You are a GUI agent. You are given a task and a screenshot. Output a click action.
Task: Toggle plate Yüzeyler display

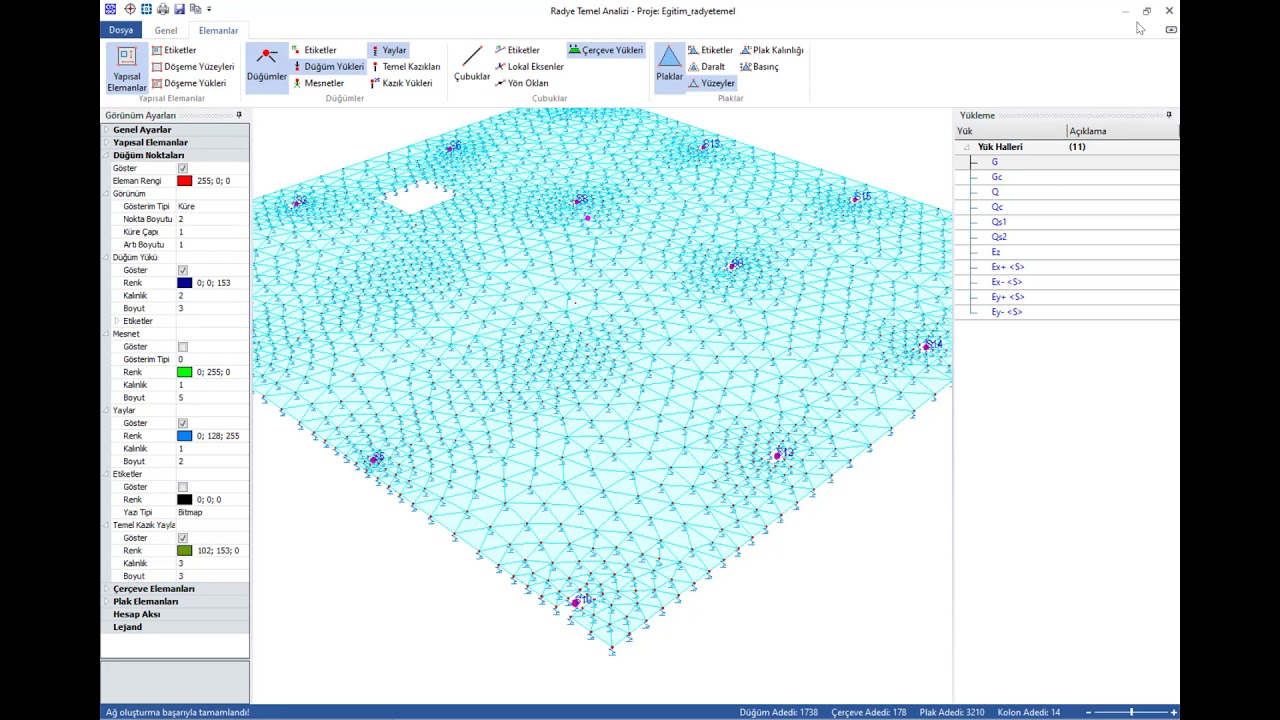click(711, 83)
